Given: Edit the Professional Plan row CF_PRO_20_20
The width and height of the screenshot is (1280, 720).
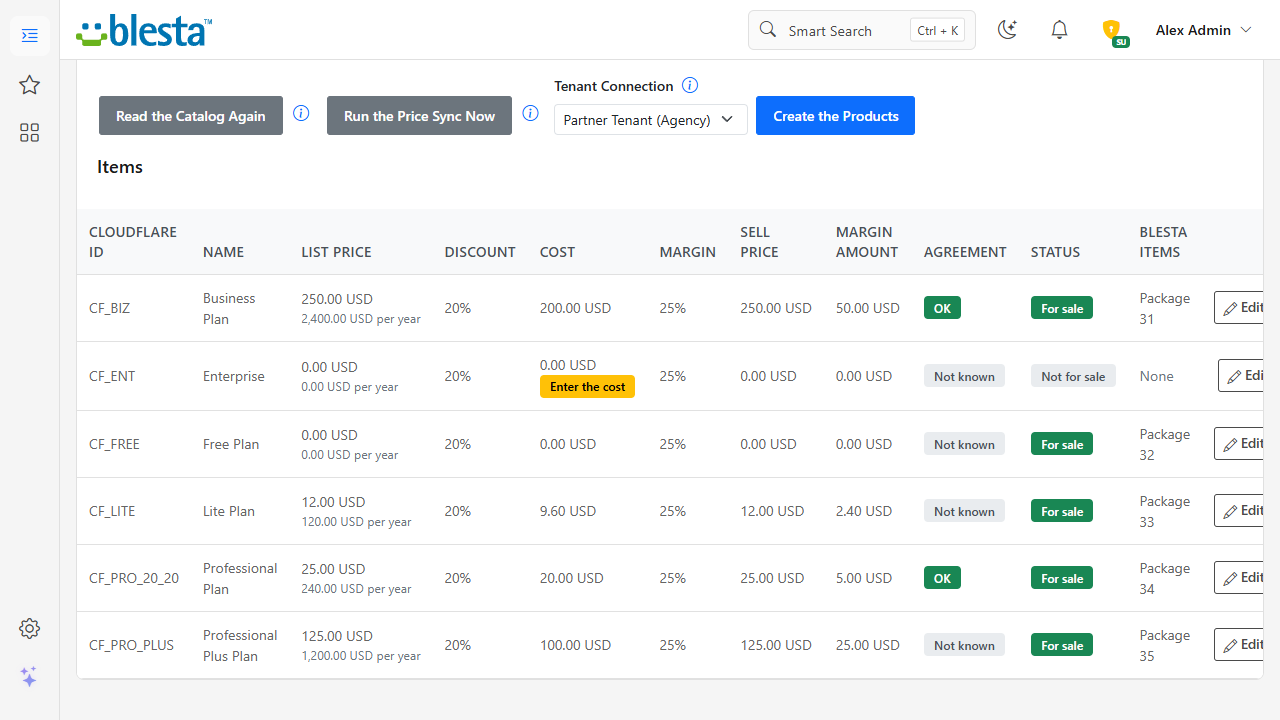Looking at the screenshot, I should pyautogui.click(x=1240, y=578).
